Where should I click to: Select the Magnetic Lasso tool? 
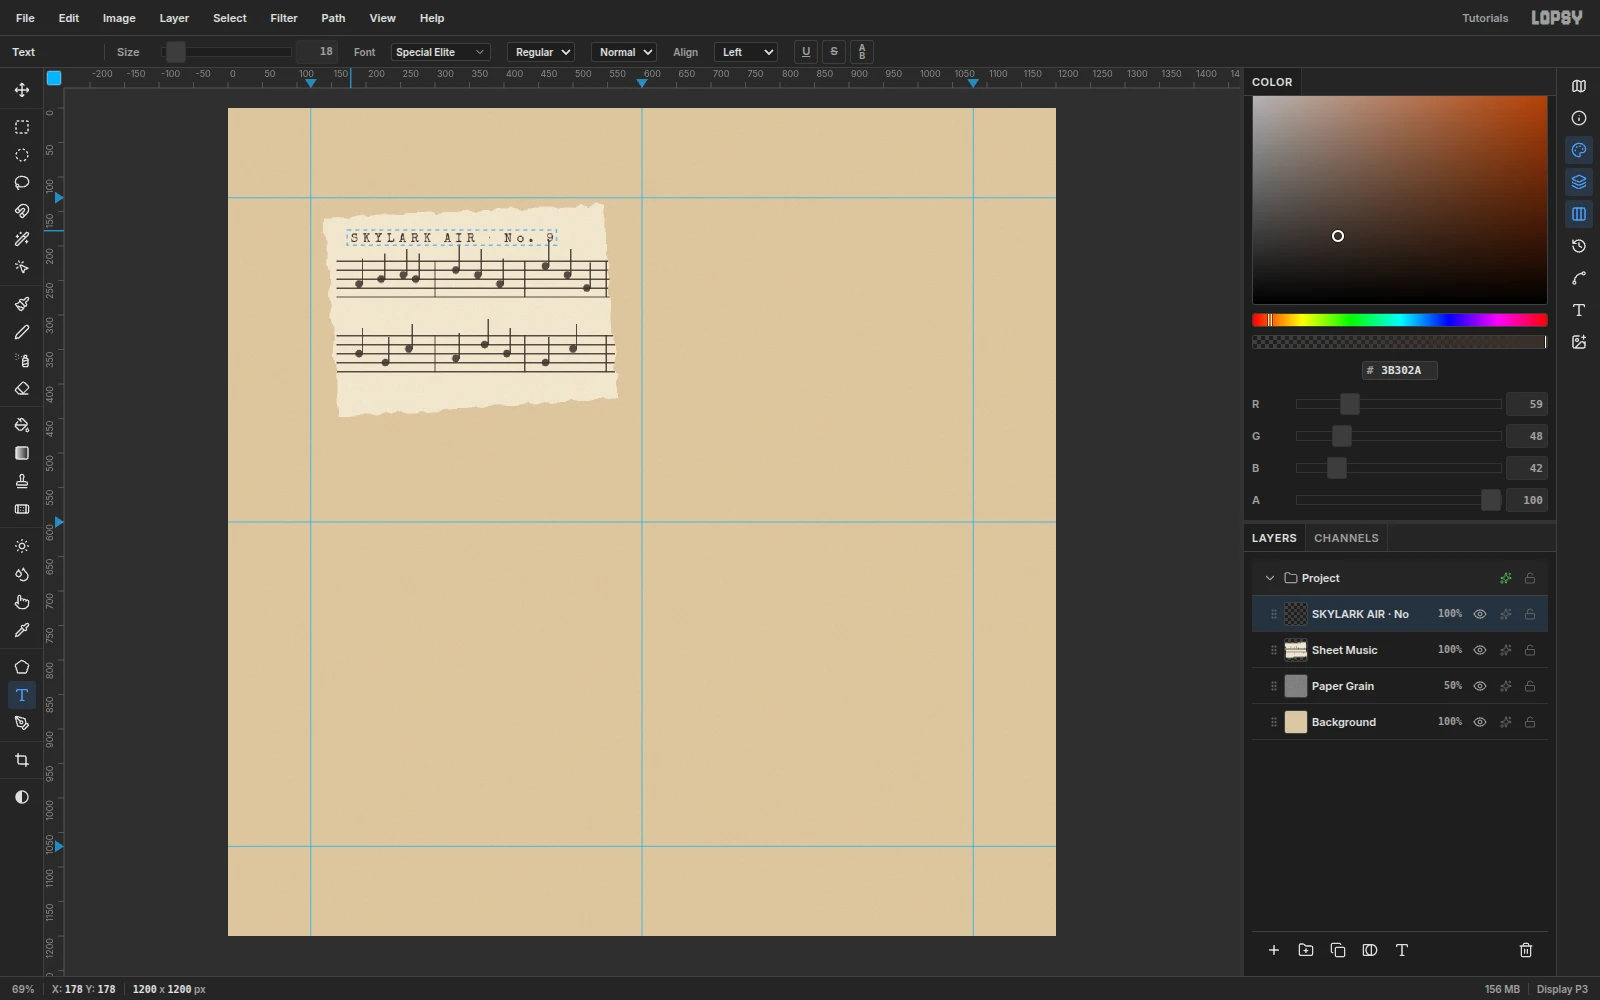tap(22, 211)
